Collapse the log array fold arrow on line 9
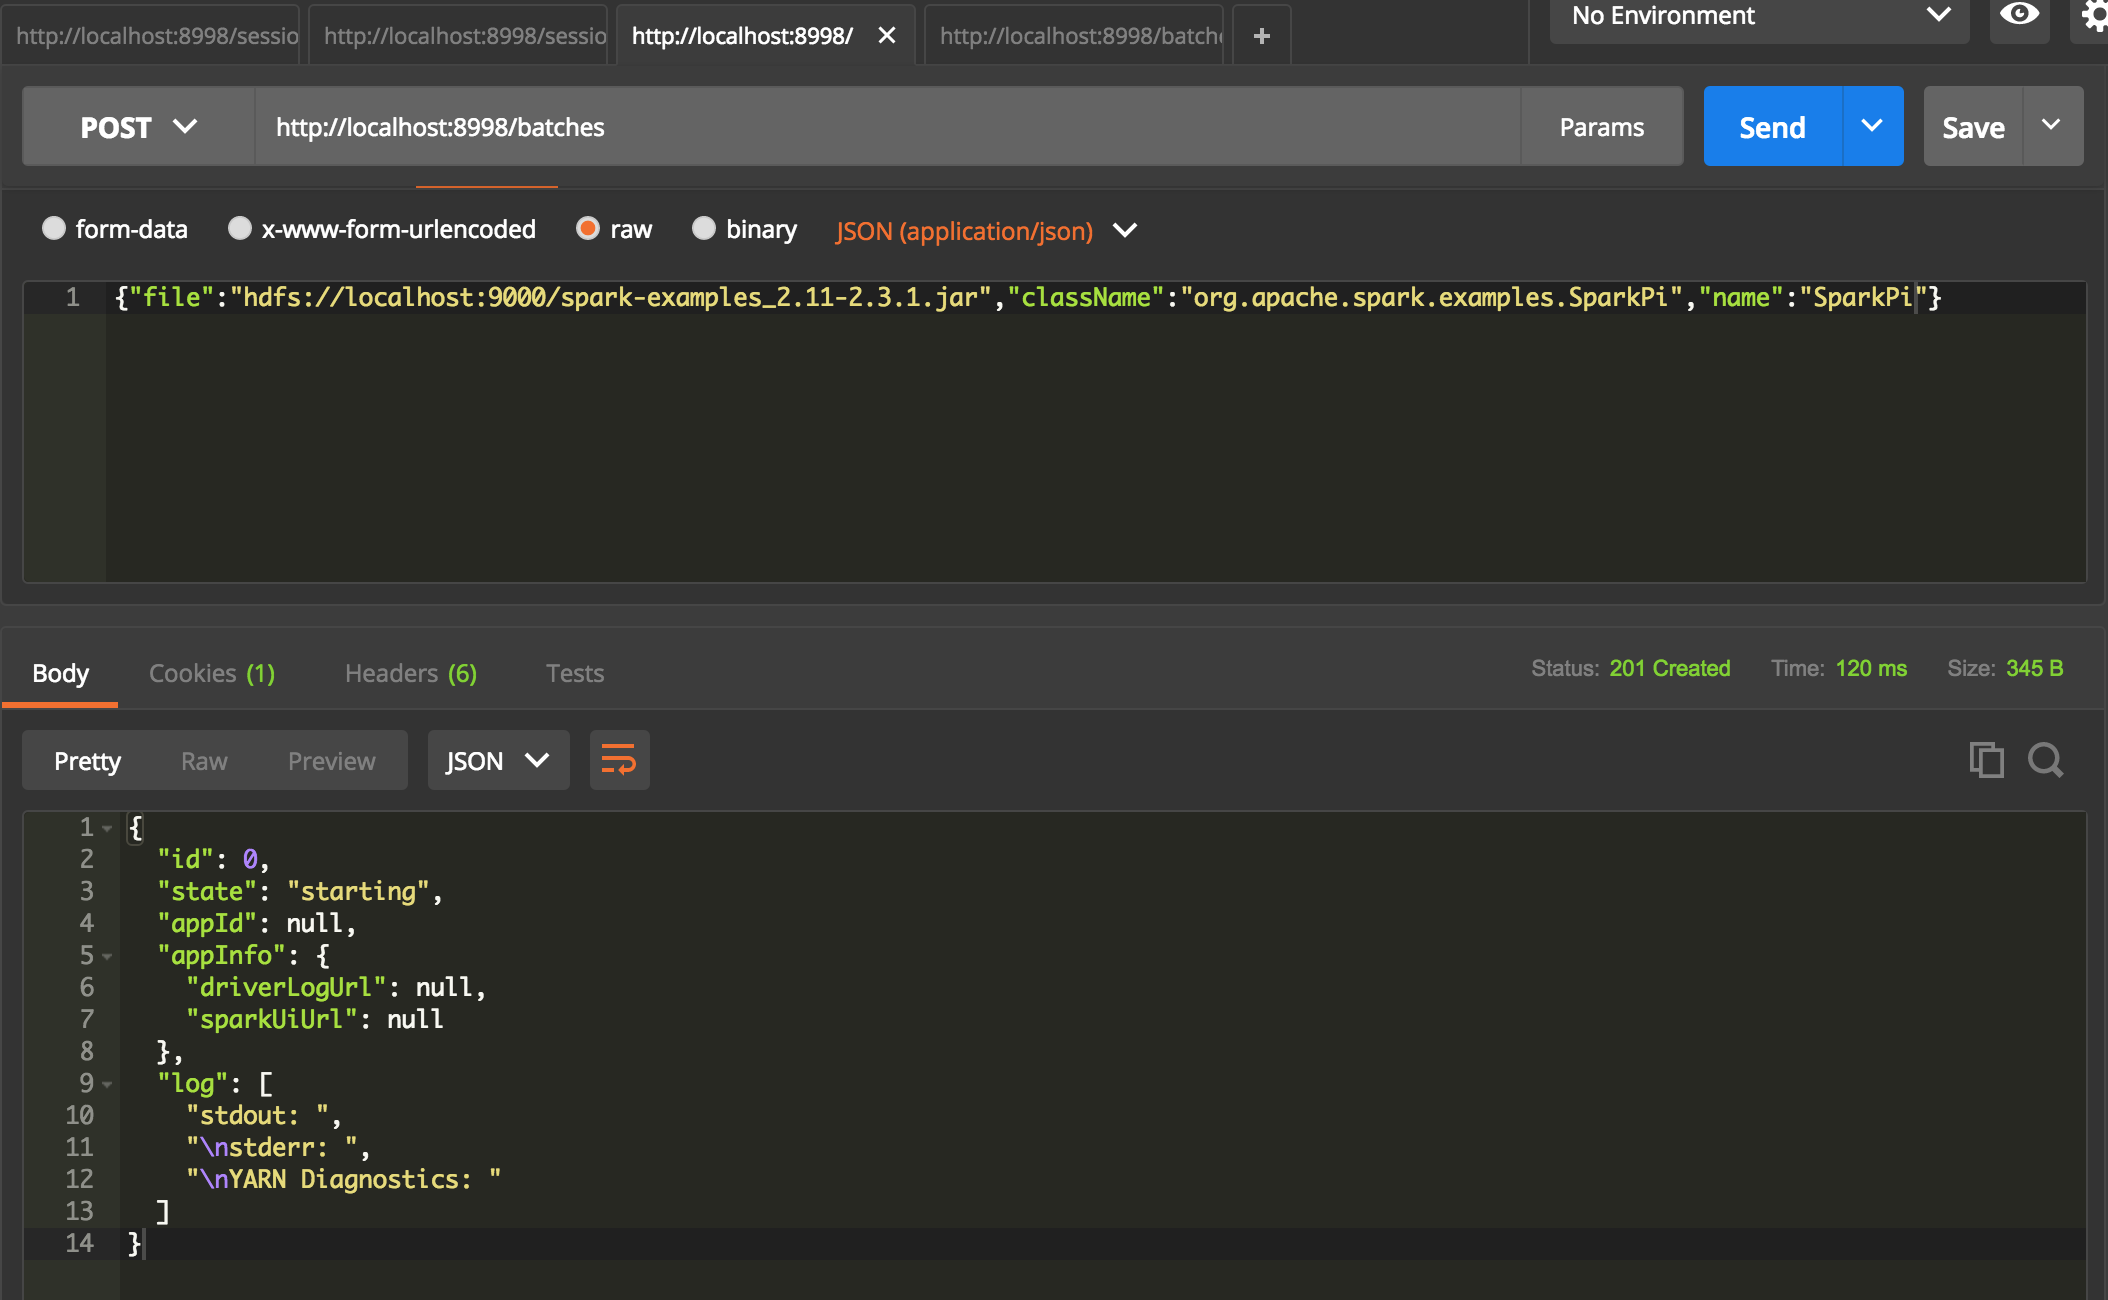 (x=107, y=1084)
